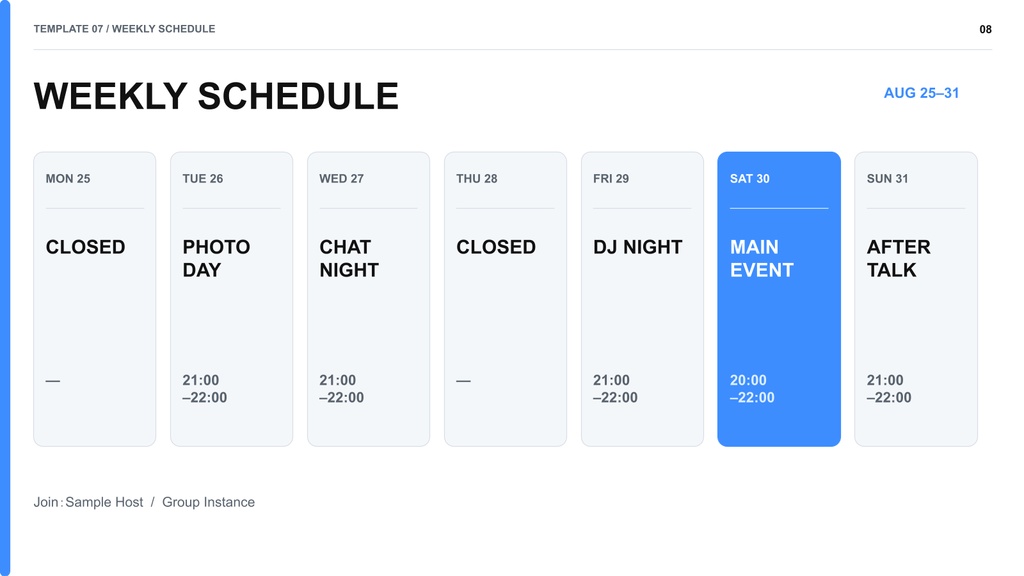Viewport: 1024px width, 576px height.
Task: Open the CHAT NIGHT card on Wednesday
Action: point(368,299)
